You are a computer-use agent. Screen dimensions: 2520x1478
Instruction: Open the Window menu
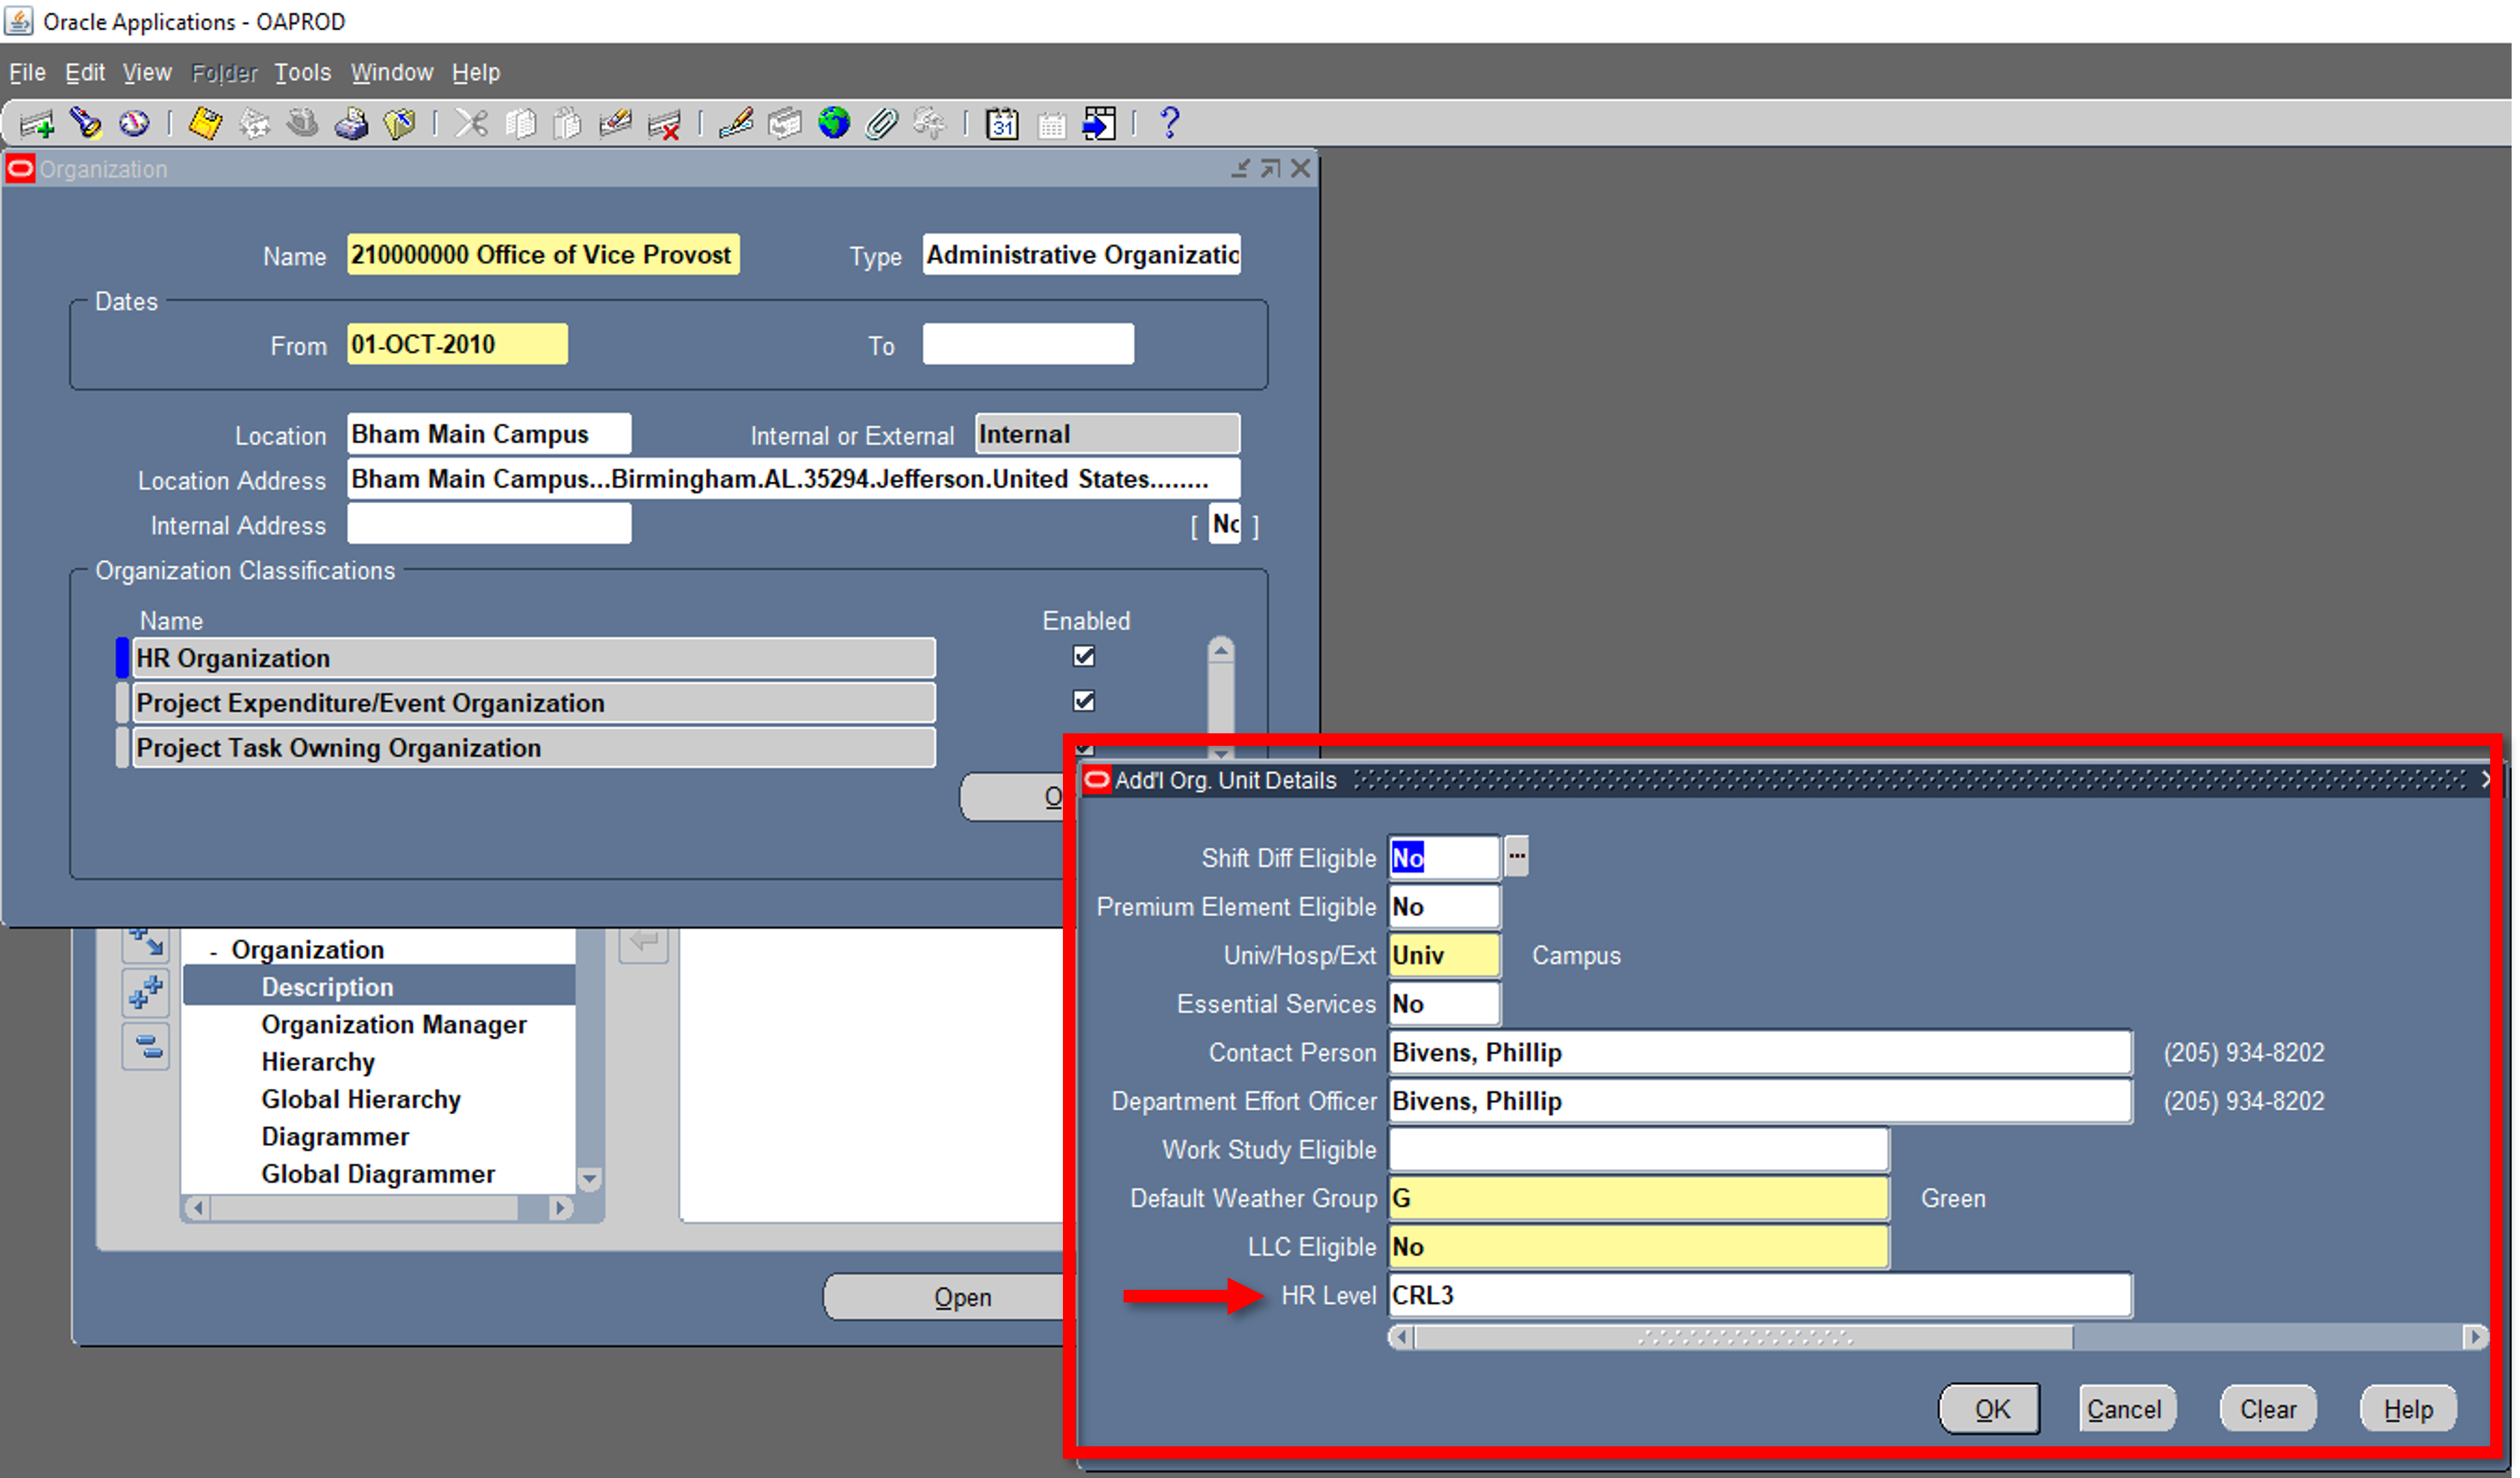point(391,73)
